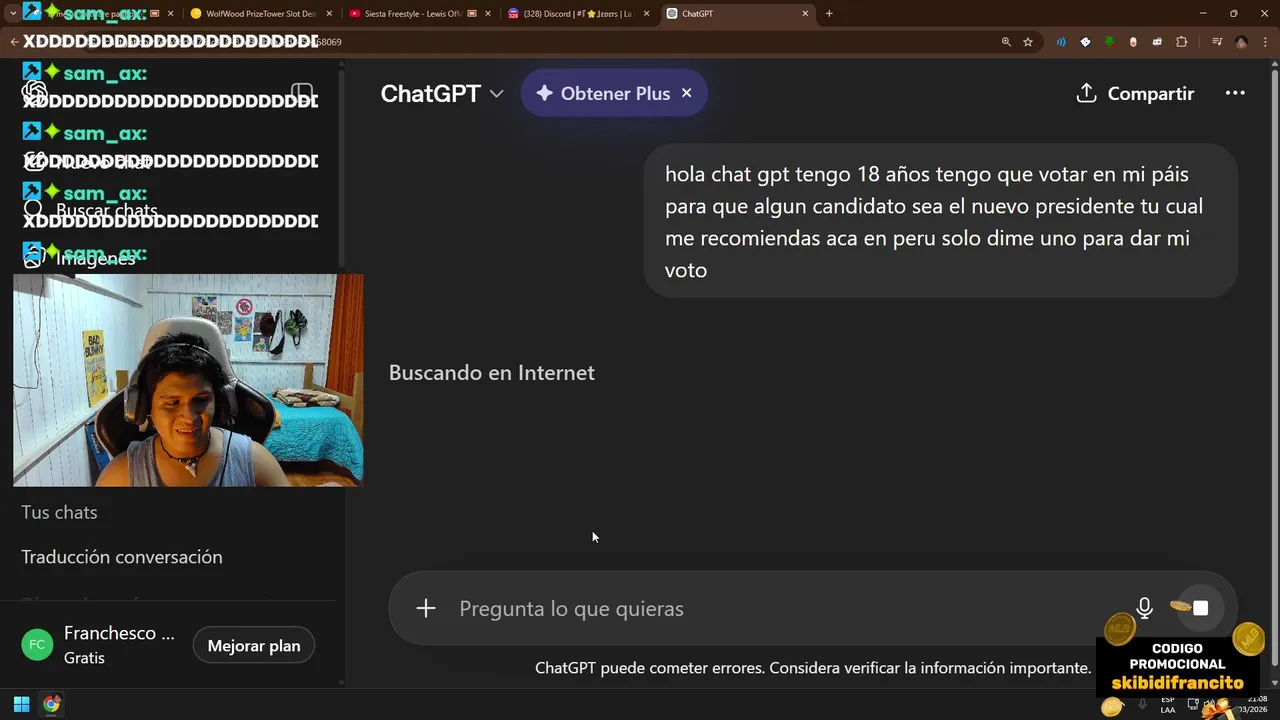Click the zoom magnifier icon in address bar

[x=1006, y=42]
